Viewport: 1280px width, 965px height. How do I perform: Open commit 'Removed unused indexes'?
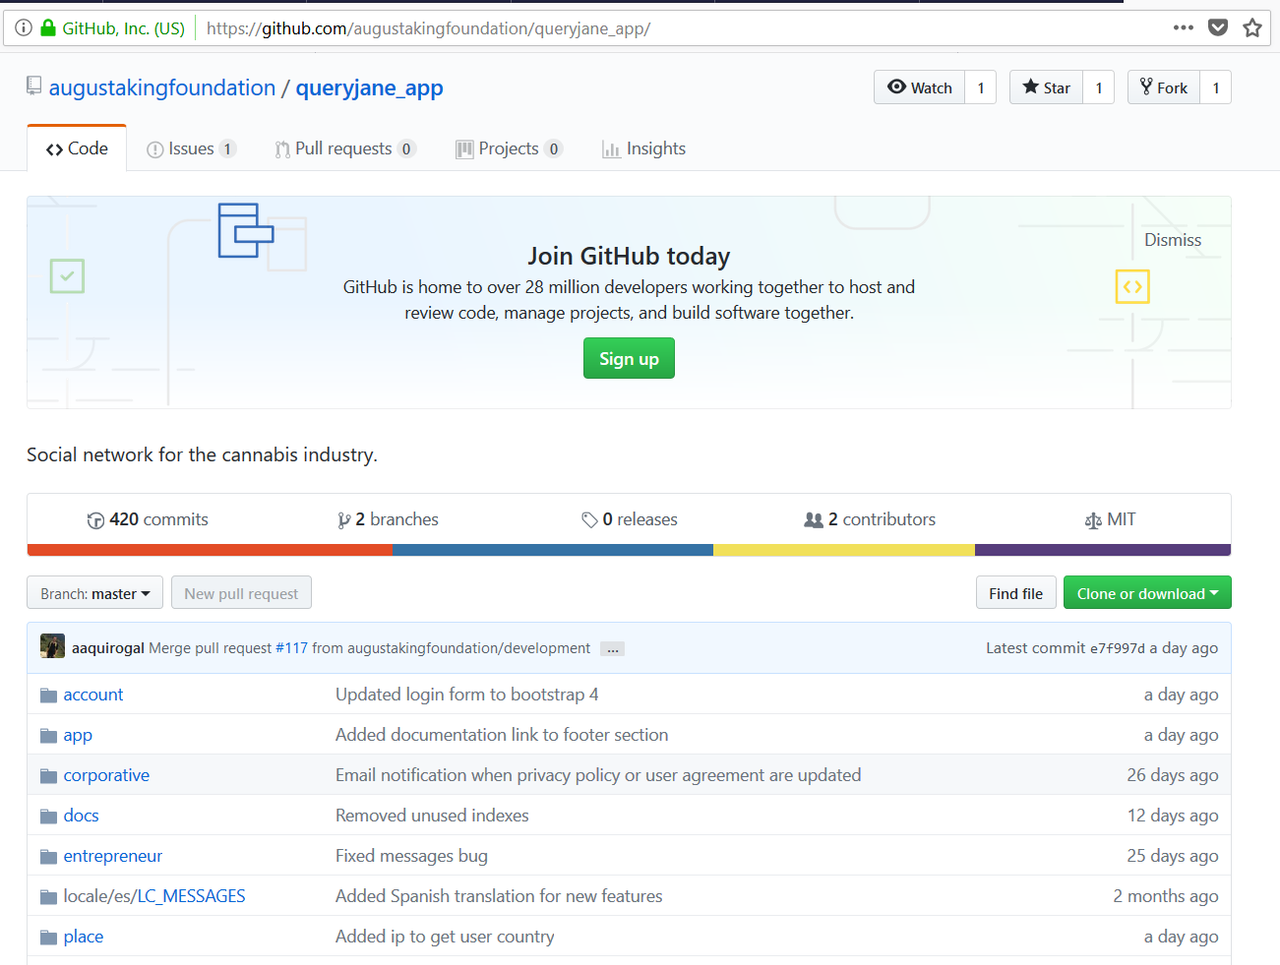(x=432, y=815)
